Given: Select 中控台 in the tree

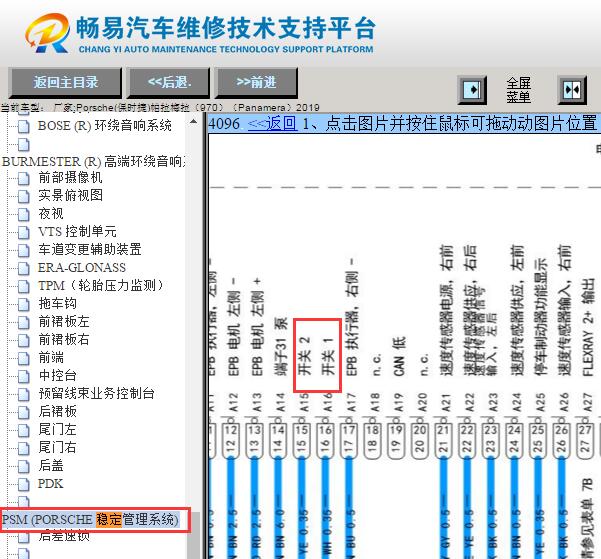Looking at the screenshot, I should pyautogui.click(x=57, y=376).
